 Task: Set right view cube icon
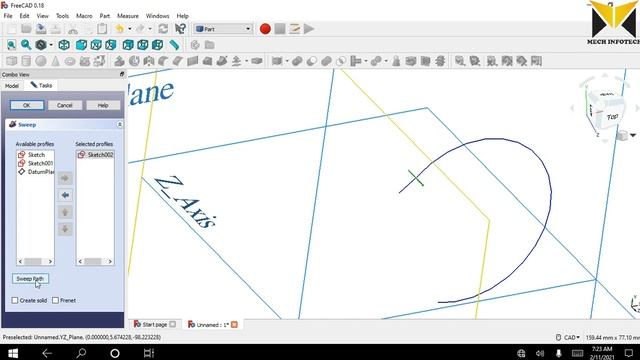point(111,45)
